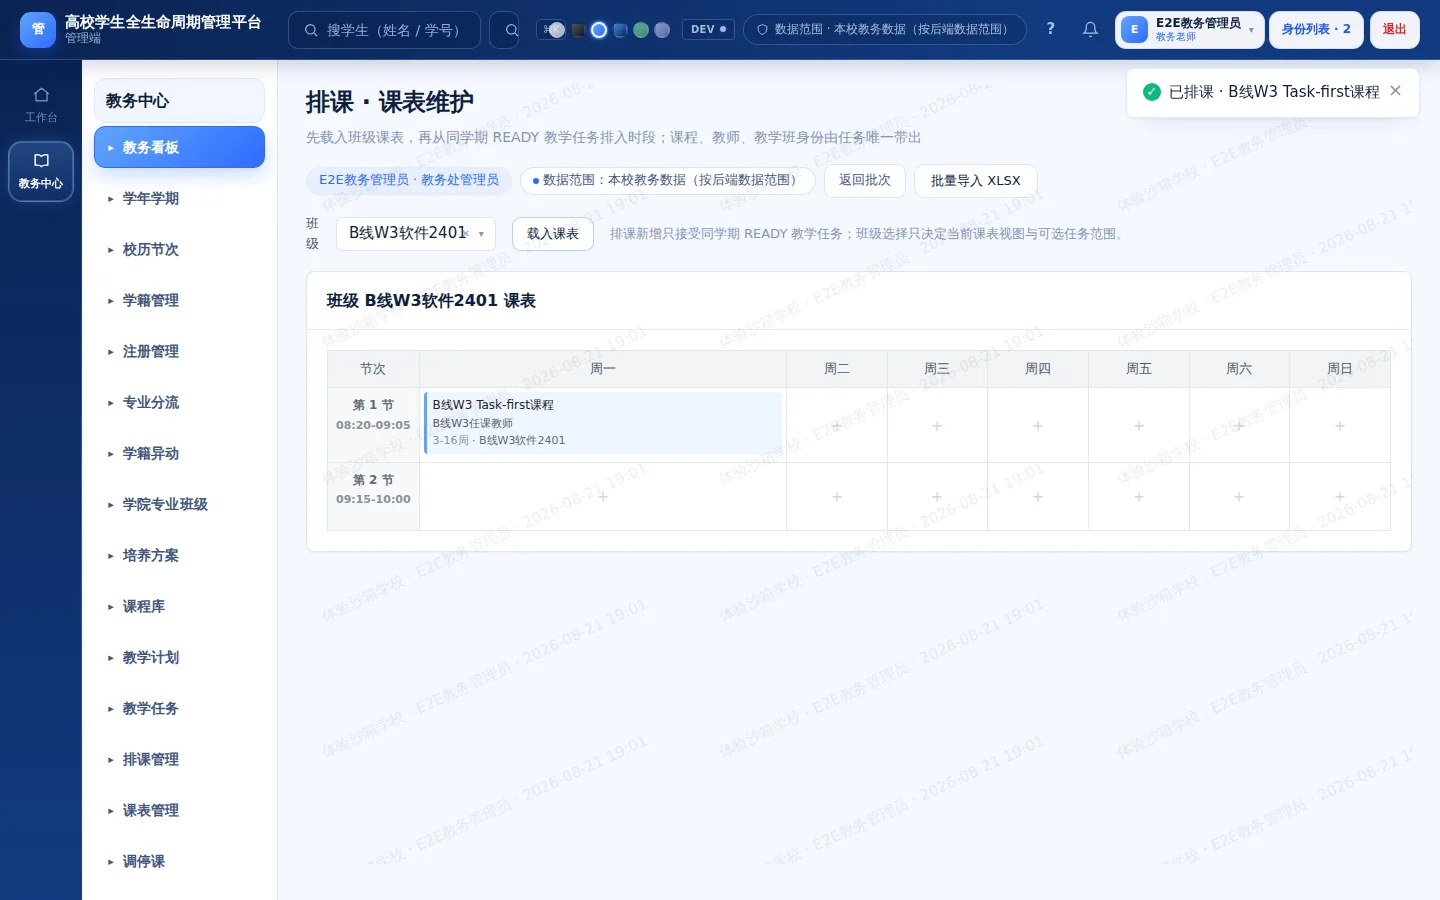The image size is (1440, 900).
Task: Open 课表管理 in the sidebar
Action: point(179,810)
